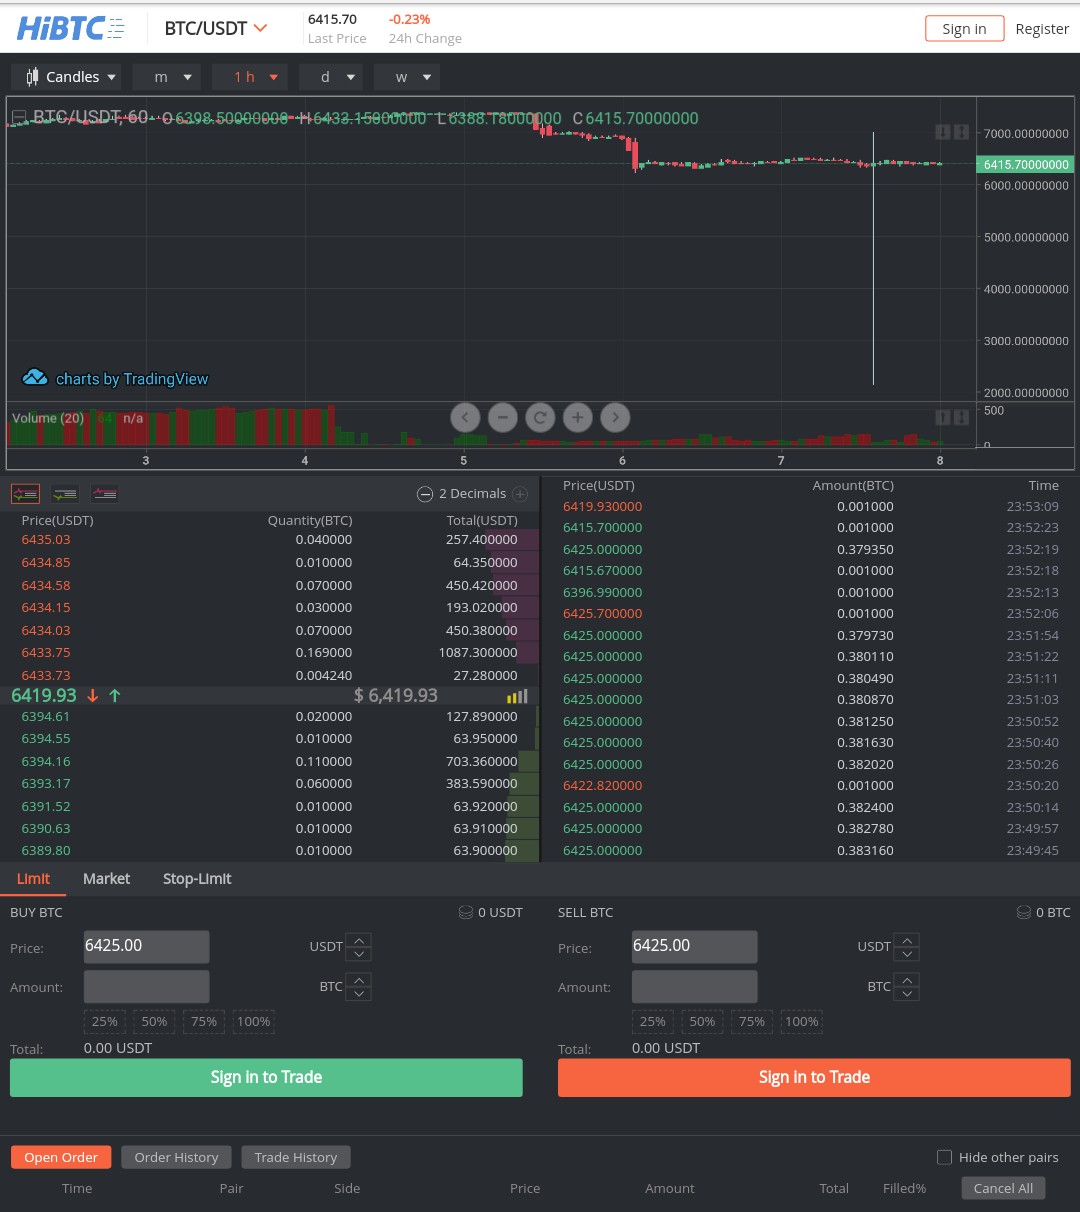The image size is (1080, 1212).
Task: Select the 6394.61 buy order row
Action: click(270, 716)
